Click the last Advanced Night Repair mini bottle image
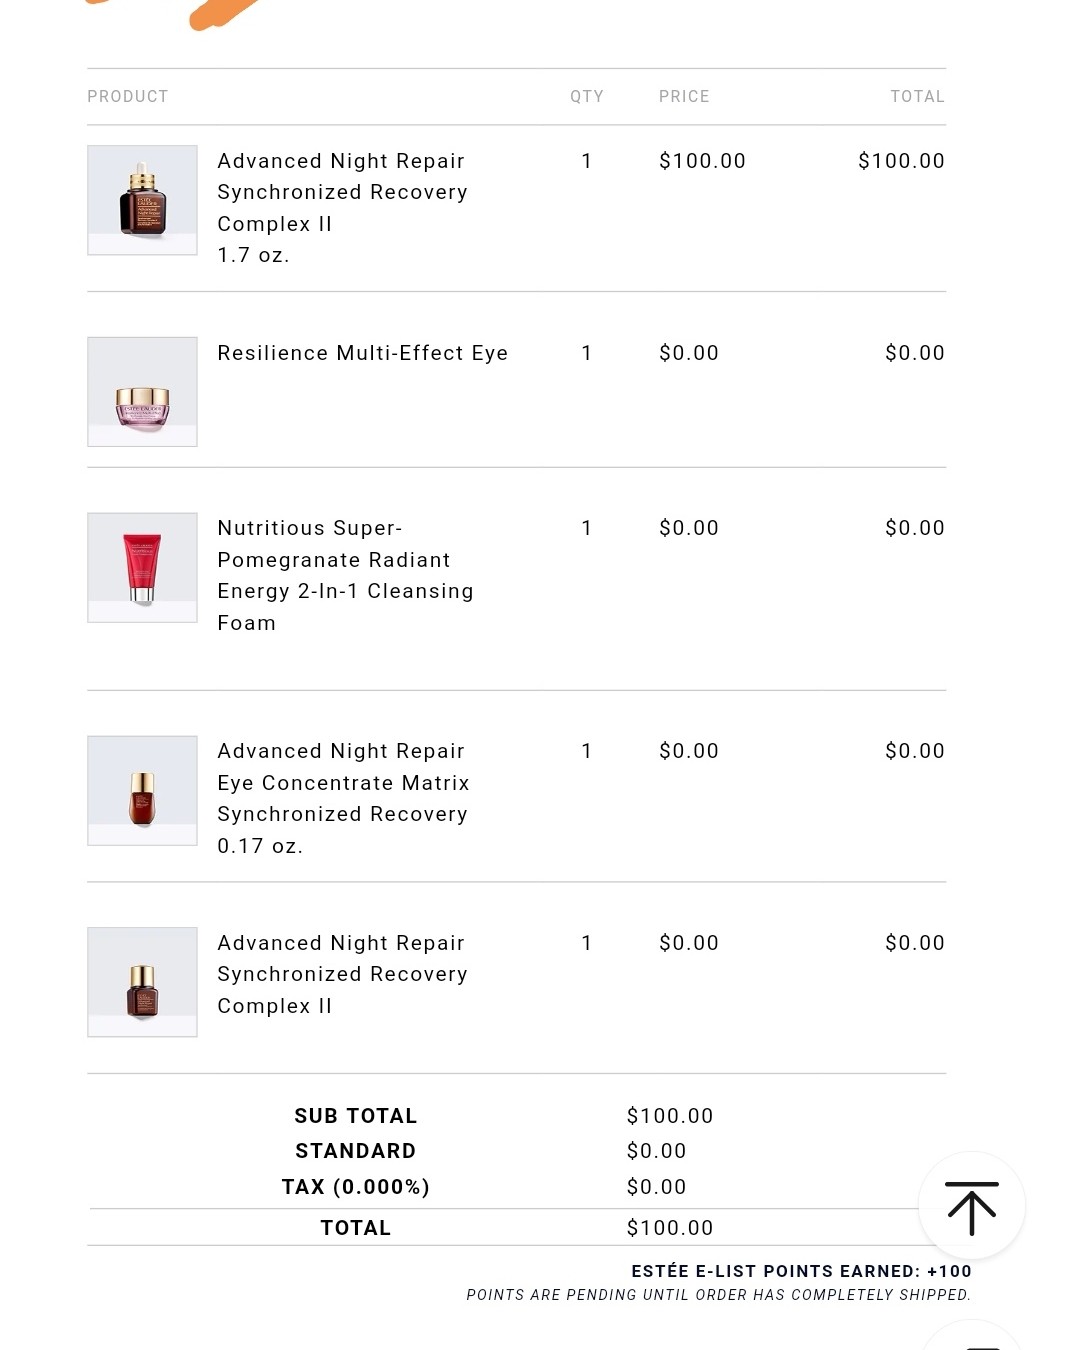 click(142, 982)
